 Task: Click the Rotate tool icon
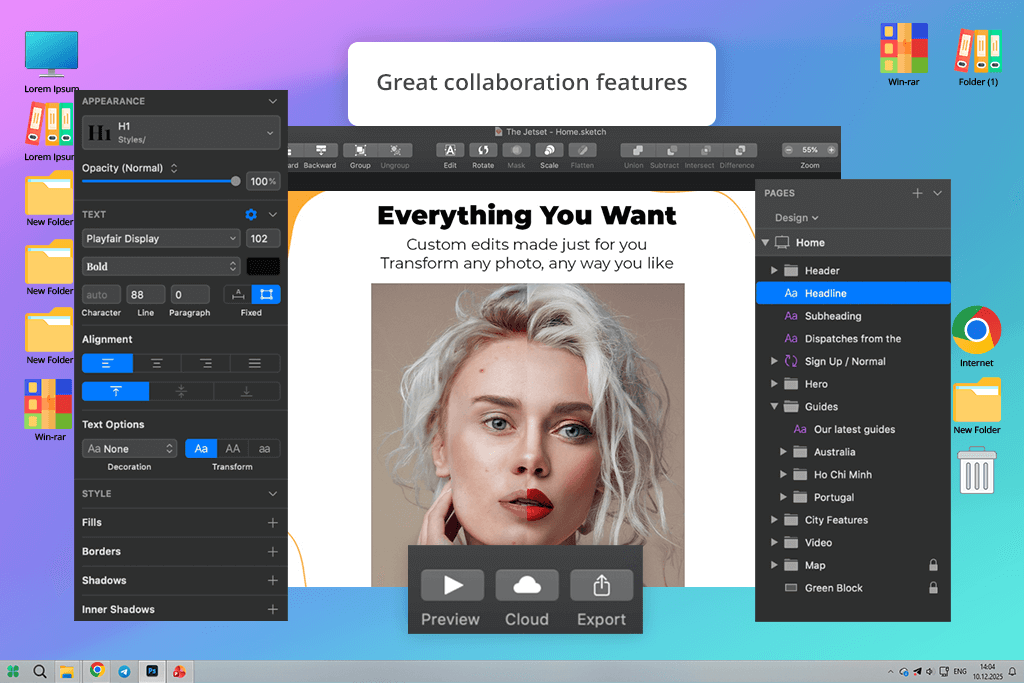click(483, 150)
